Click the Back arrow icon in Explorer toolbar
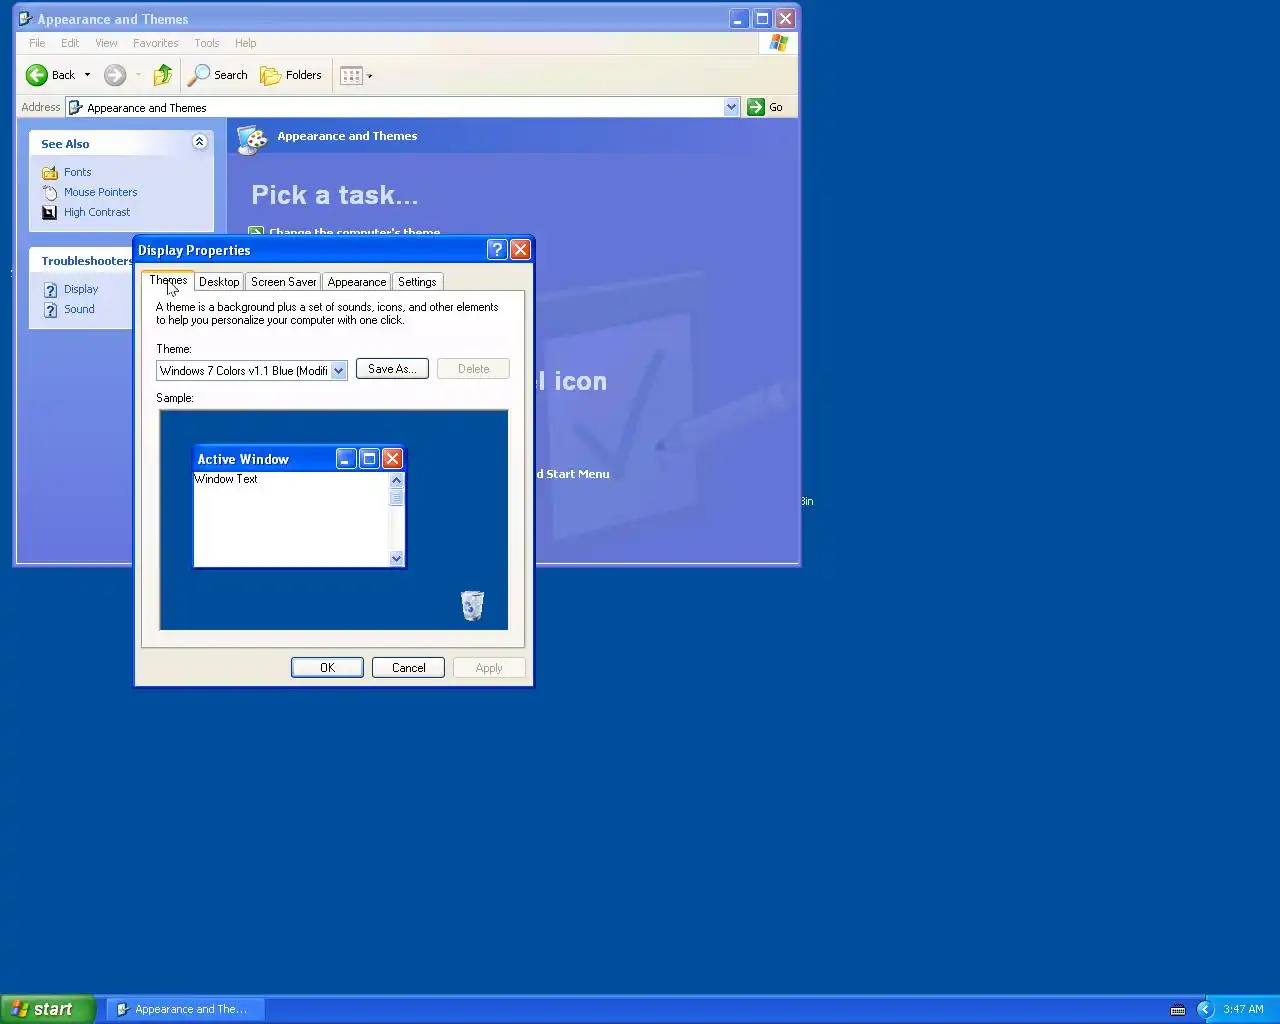This screenshot has width=1280, height=1024. 37,75
